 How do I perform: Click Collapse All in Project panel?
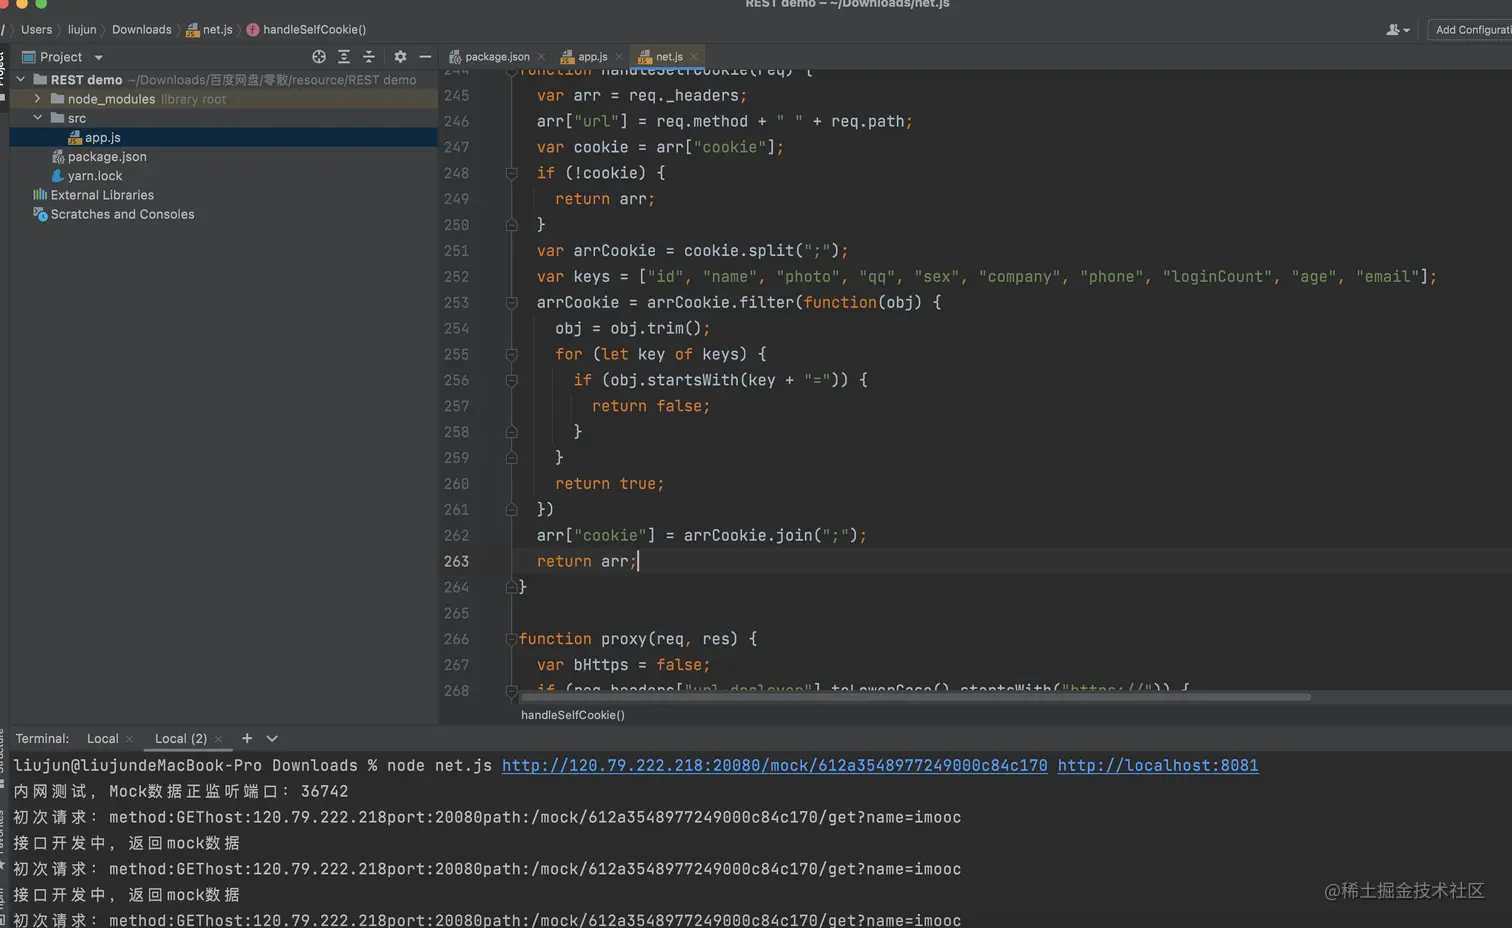[368, 57]
